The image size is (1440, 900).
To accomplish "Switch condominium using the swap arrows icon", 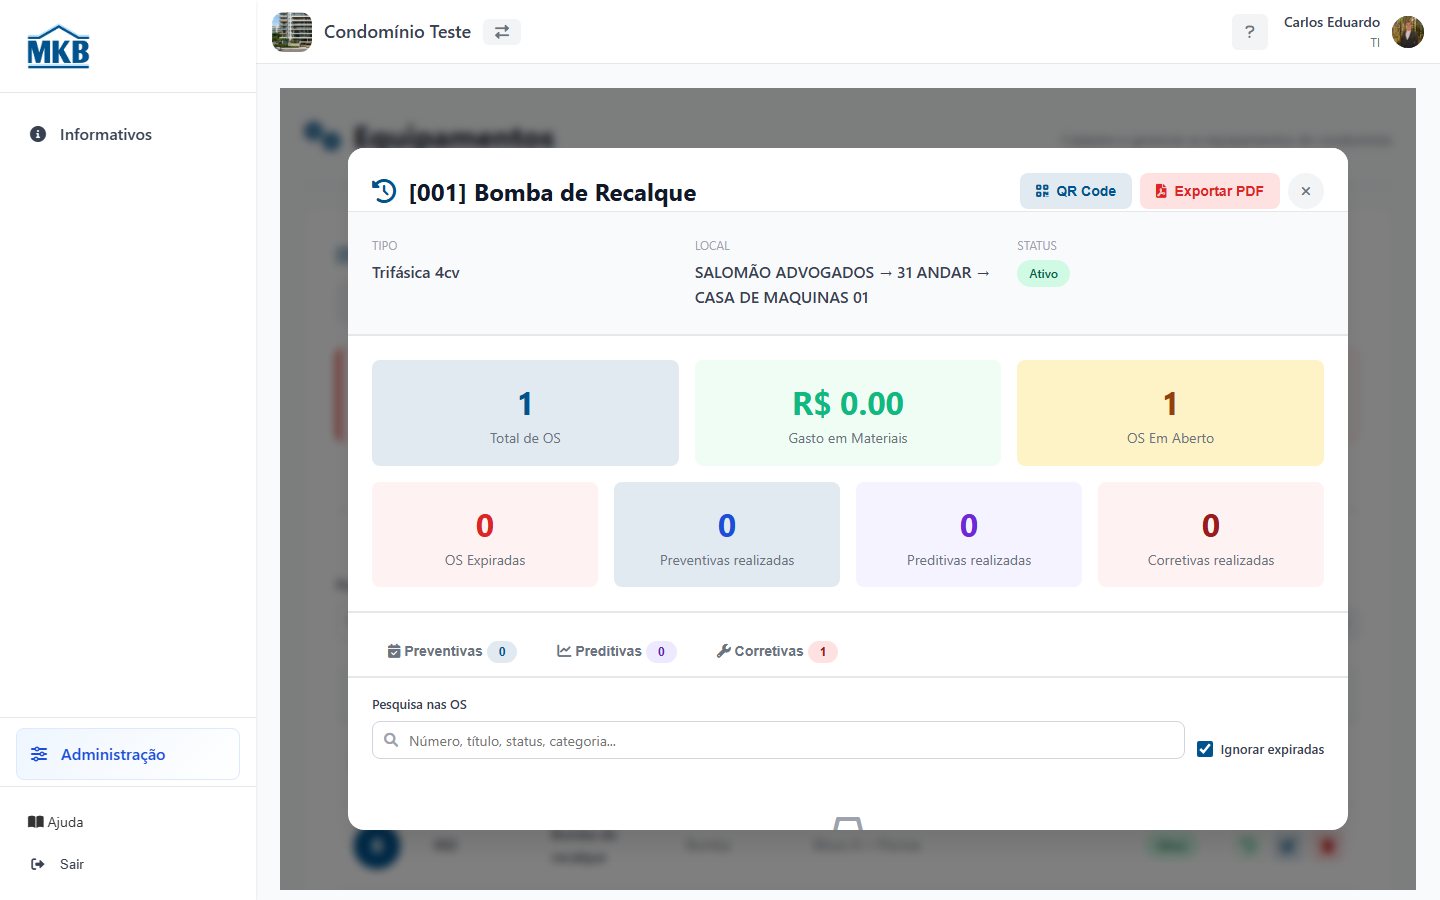I will tap(502, 32).
